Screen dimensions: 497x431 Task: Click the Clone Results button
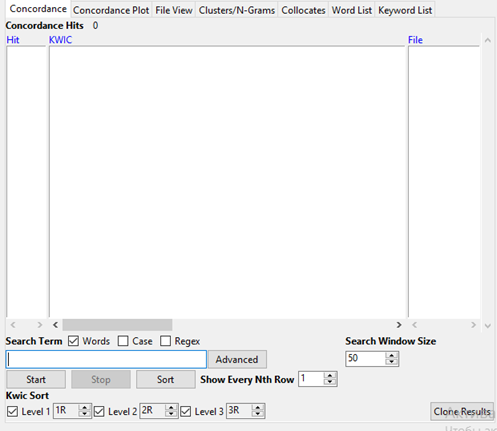click(462, 412)
